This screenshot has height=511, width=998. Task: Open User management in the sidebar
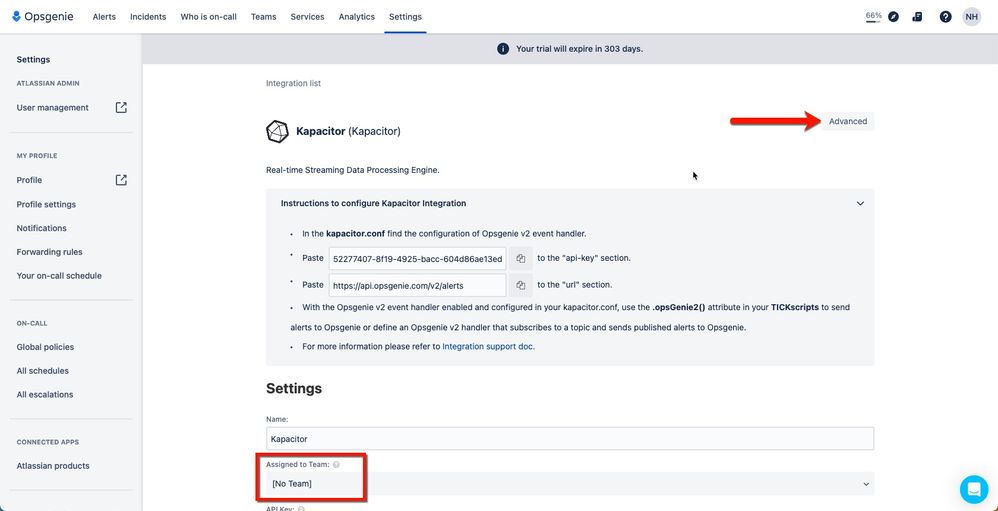click(x=53, y=108)
